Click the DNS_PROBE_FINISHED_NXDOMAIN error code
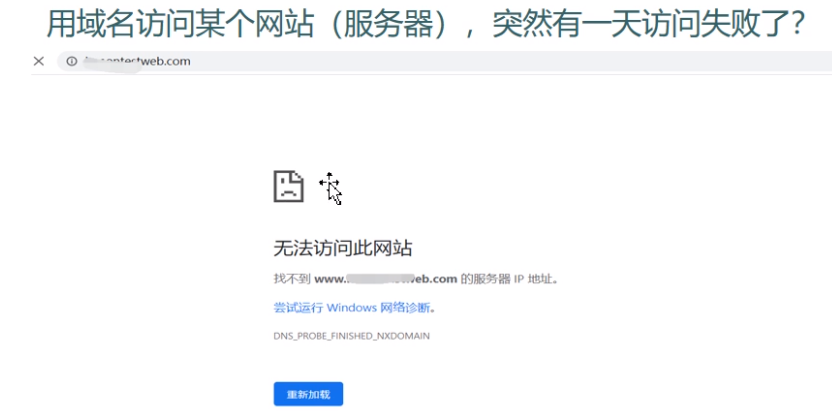The width and height of the screenshot is (832, 420). (351, 336)
